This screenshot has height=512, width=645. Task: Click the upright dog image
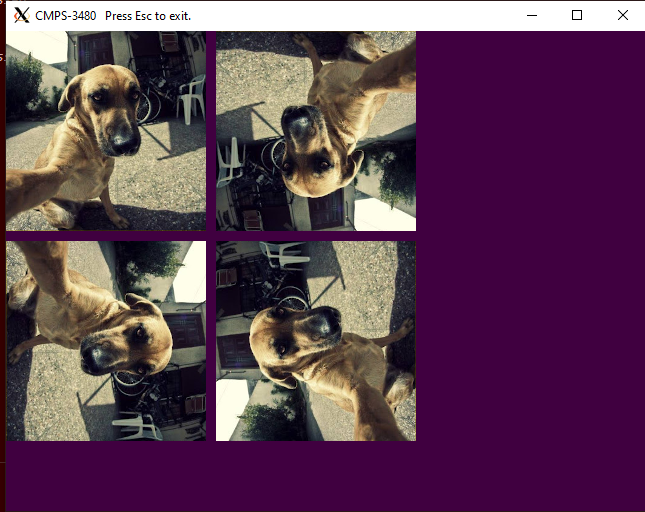(x=106, y=131)
